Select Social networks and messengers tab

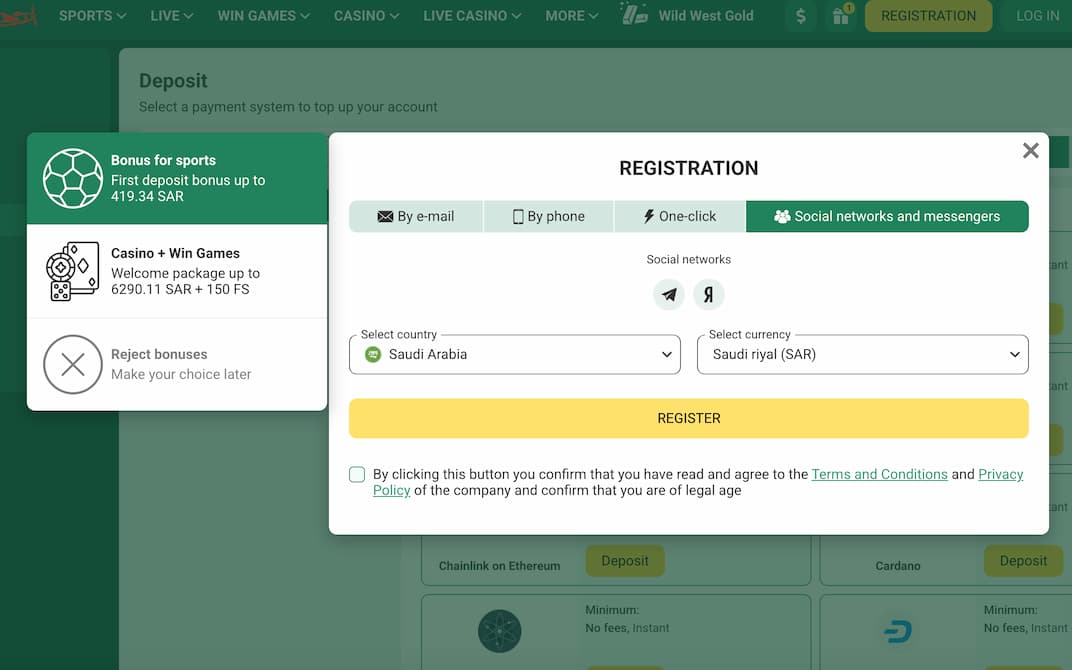[887, 217]
